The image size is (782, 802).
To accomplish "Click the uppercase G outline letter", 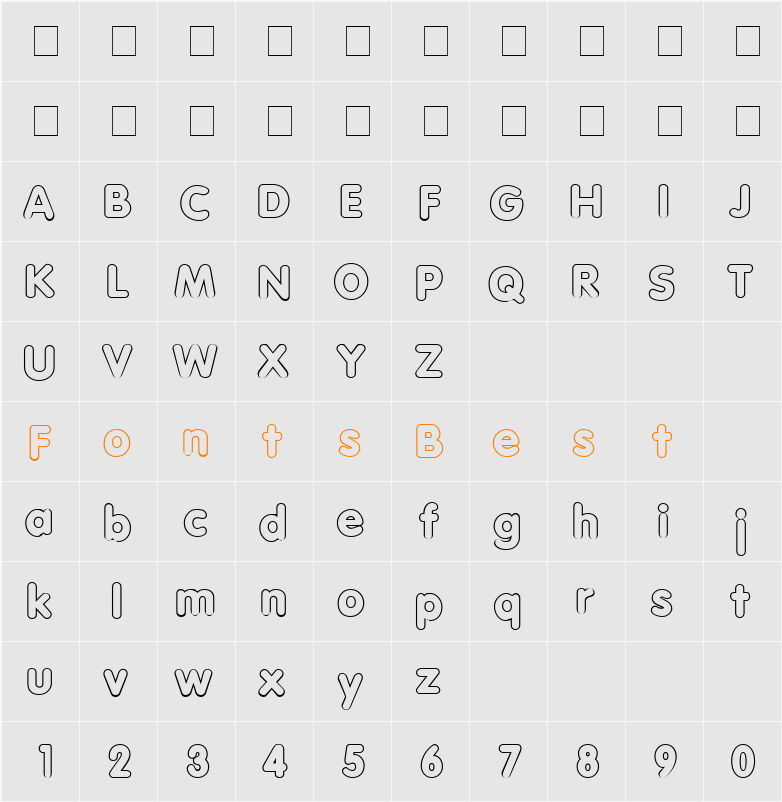I will (506, 203).
